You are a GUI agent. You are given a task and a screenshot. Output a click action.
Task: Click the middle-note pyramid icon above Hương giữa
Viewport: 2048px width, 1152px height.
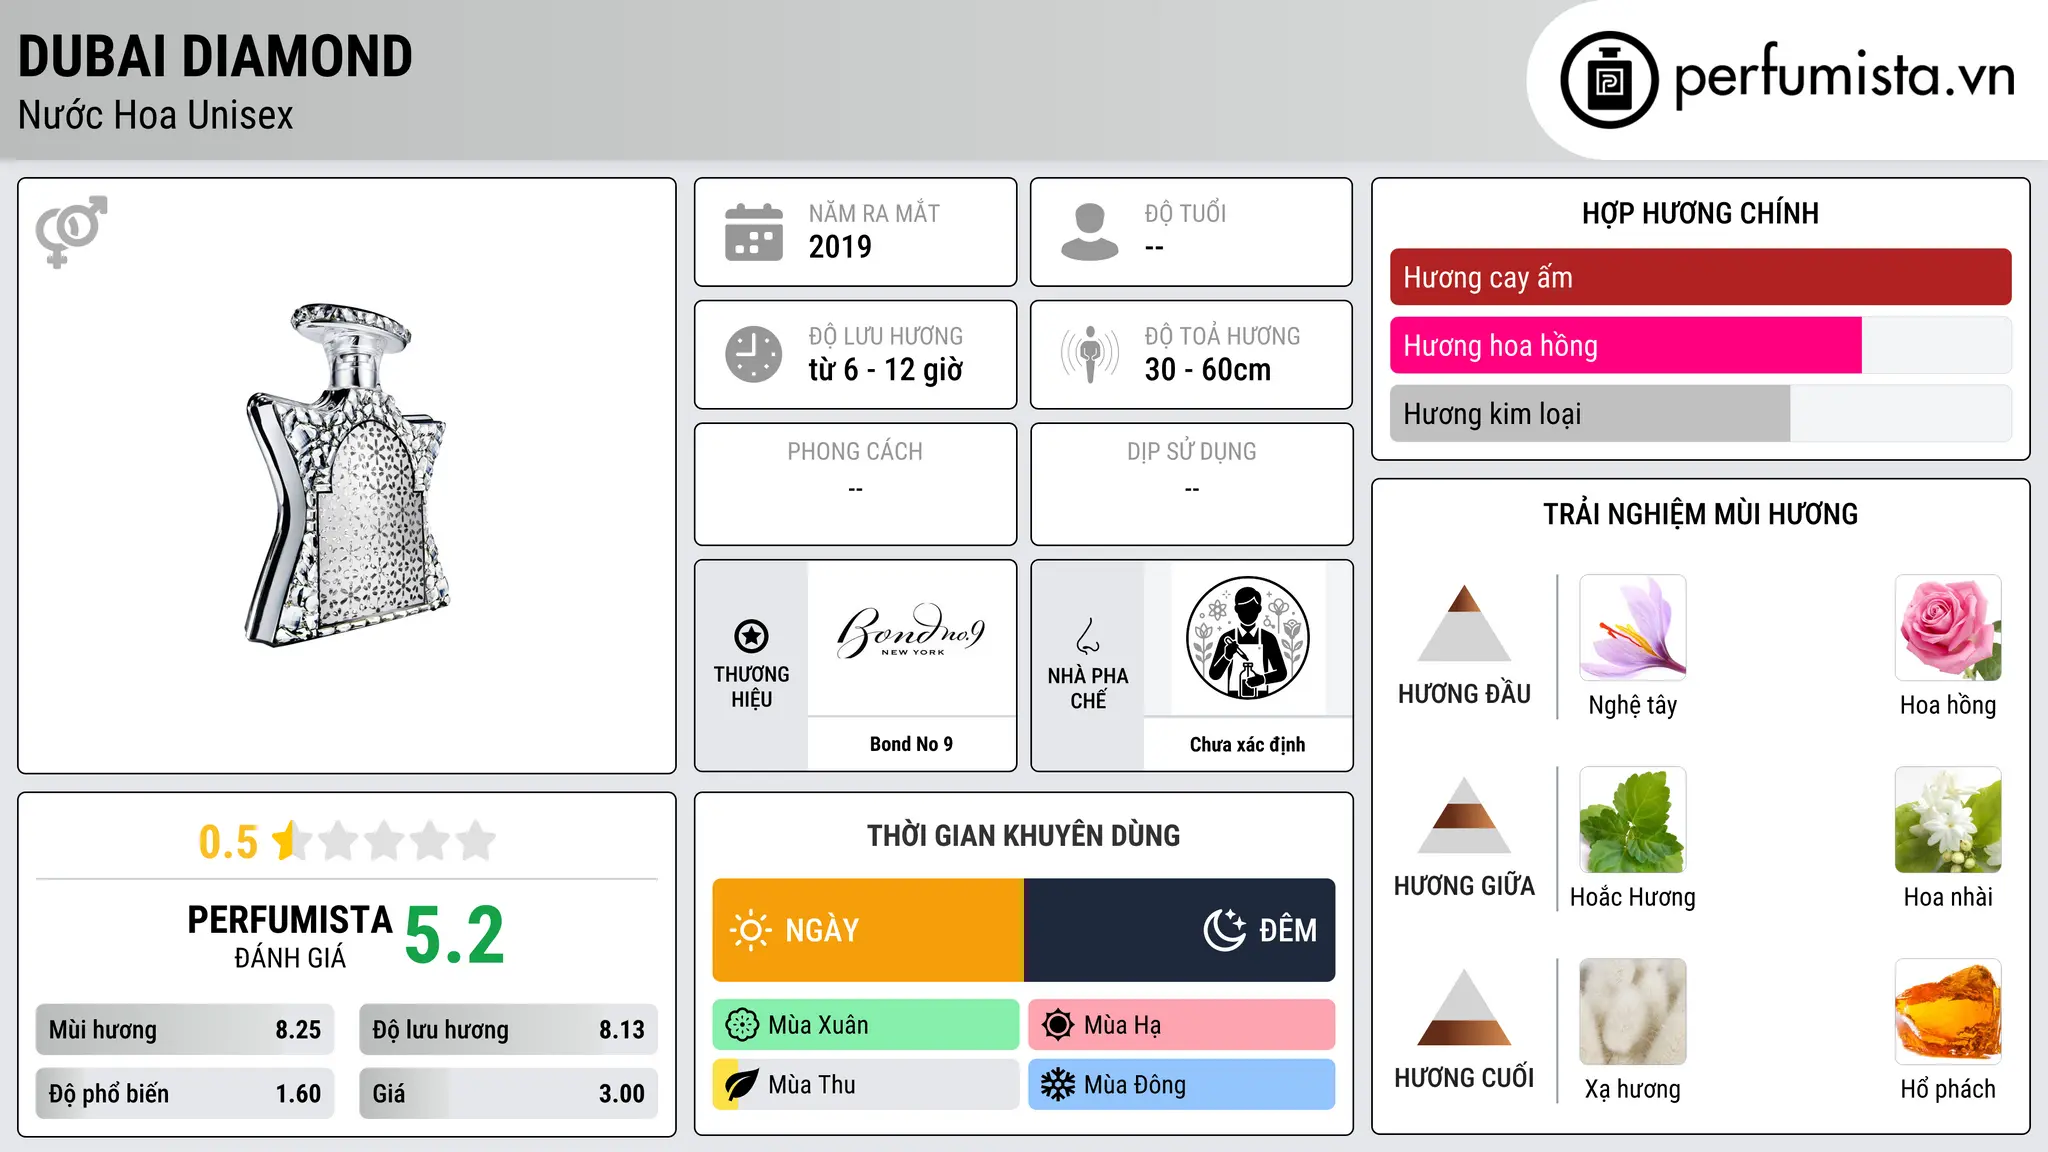pyautogui.click(x=1464, y=815)
